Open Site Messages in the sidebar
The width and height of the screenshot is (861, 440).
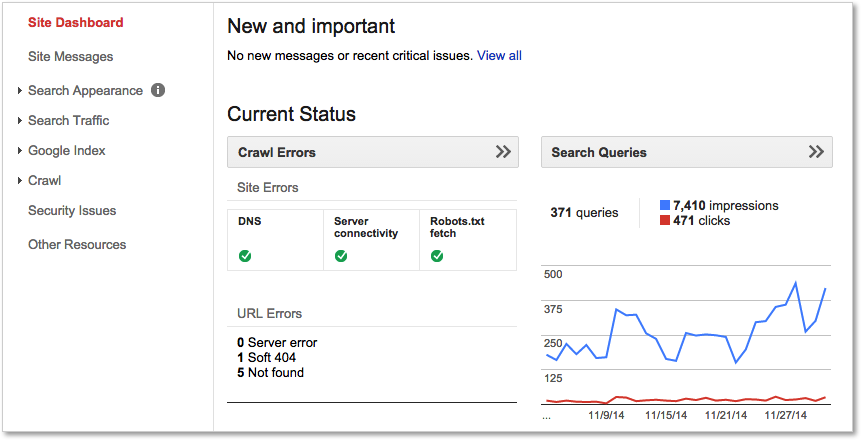pos(70,57)
